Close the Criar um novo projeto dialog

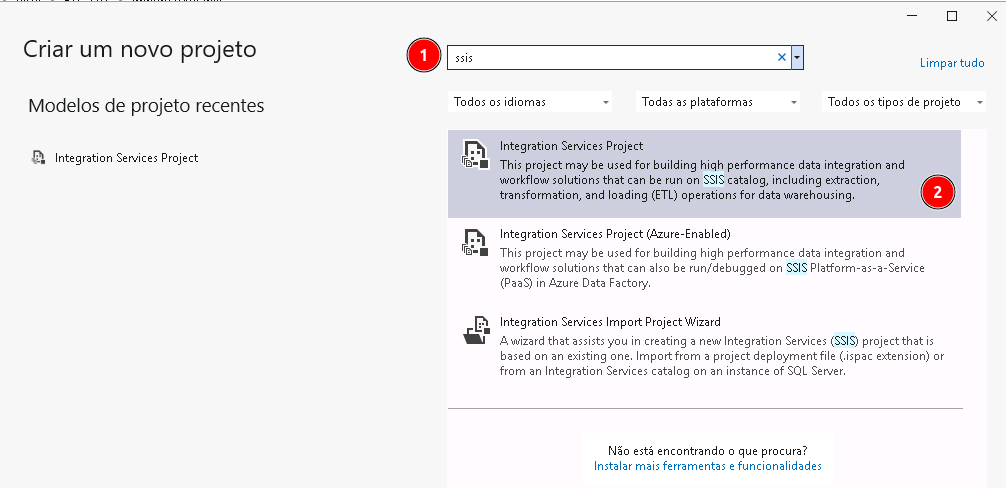(991, 17)
